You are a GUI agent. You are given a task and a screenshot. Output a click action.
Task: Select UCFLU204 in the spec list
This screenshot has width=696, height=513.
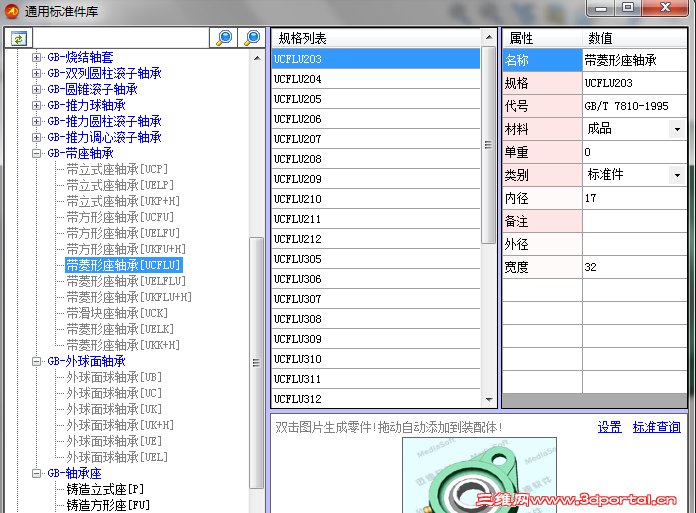[x=376, y=79]
